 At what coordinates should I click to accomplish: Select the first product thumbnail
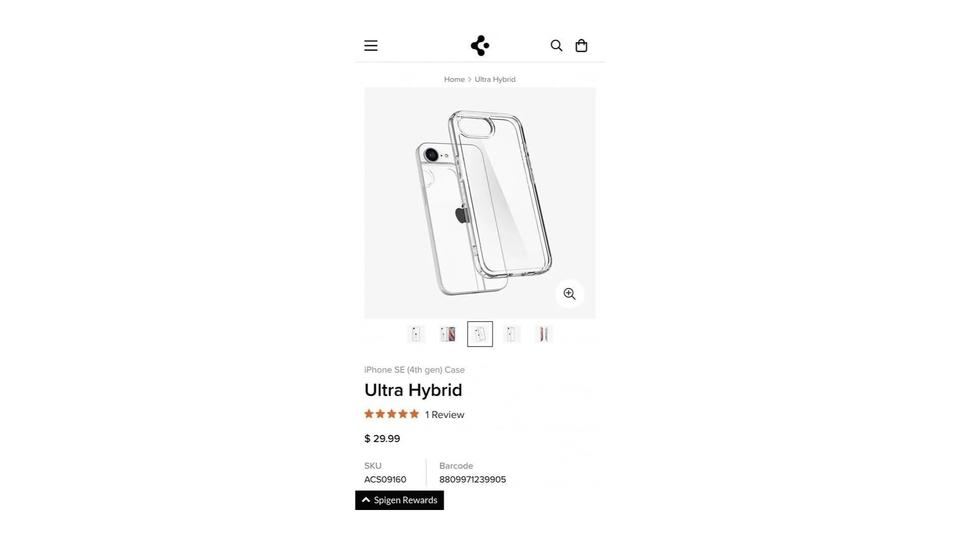[x=416, y=334]
